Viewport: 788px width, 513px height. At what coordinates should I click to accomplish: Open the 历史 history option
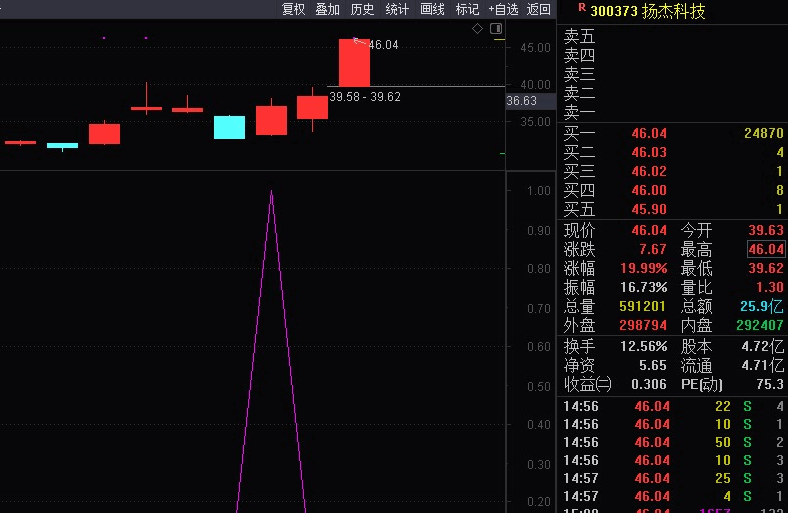pyautogui.click(x=362, y=9)
